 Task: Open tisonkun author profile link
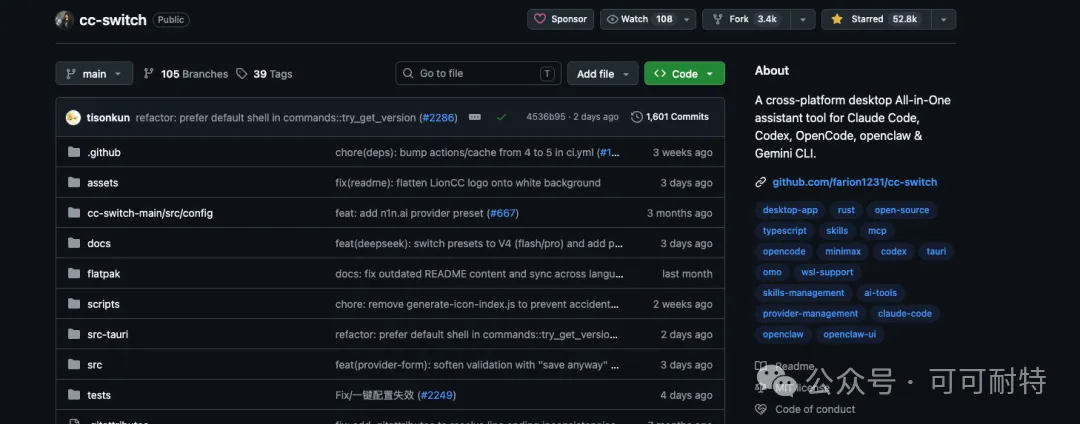(x=108, y=118)
